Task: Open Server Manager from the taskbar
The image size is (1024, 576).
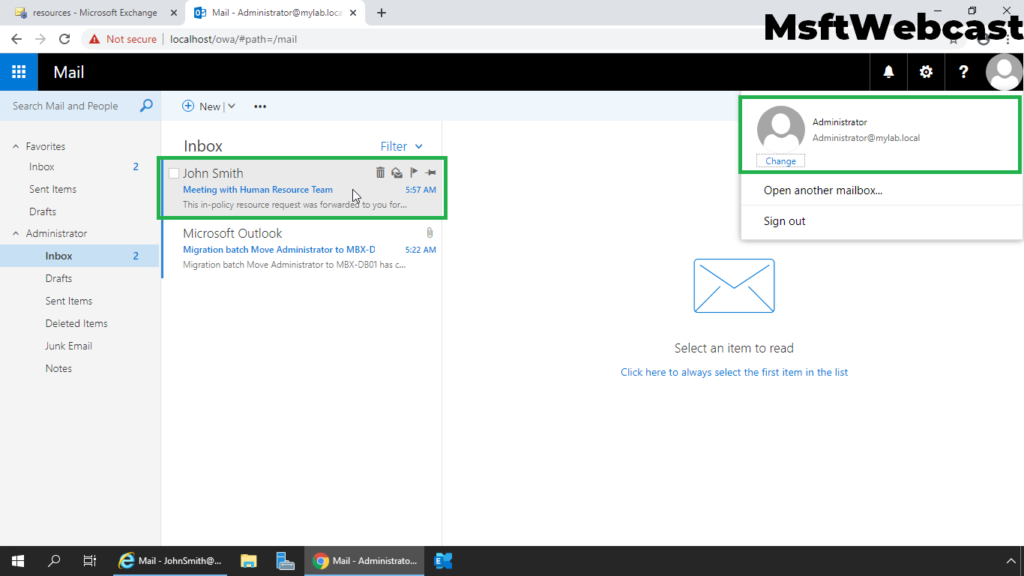Action: point(285,561)
